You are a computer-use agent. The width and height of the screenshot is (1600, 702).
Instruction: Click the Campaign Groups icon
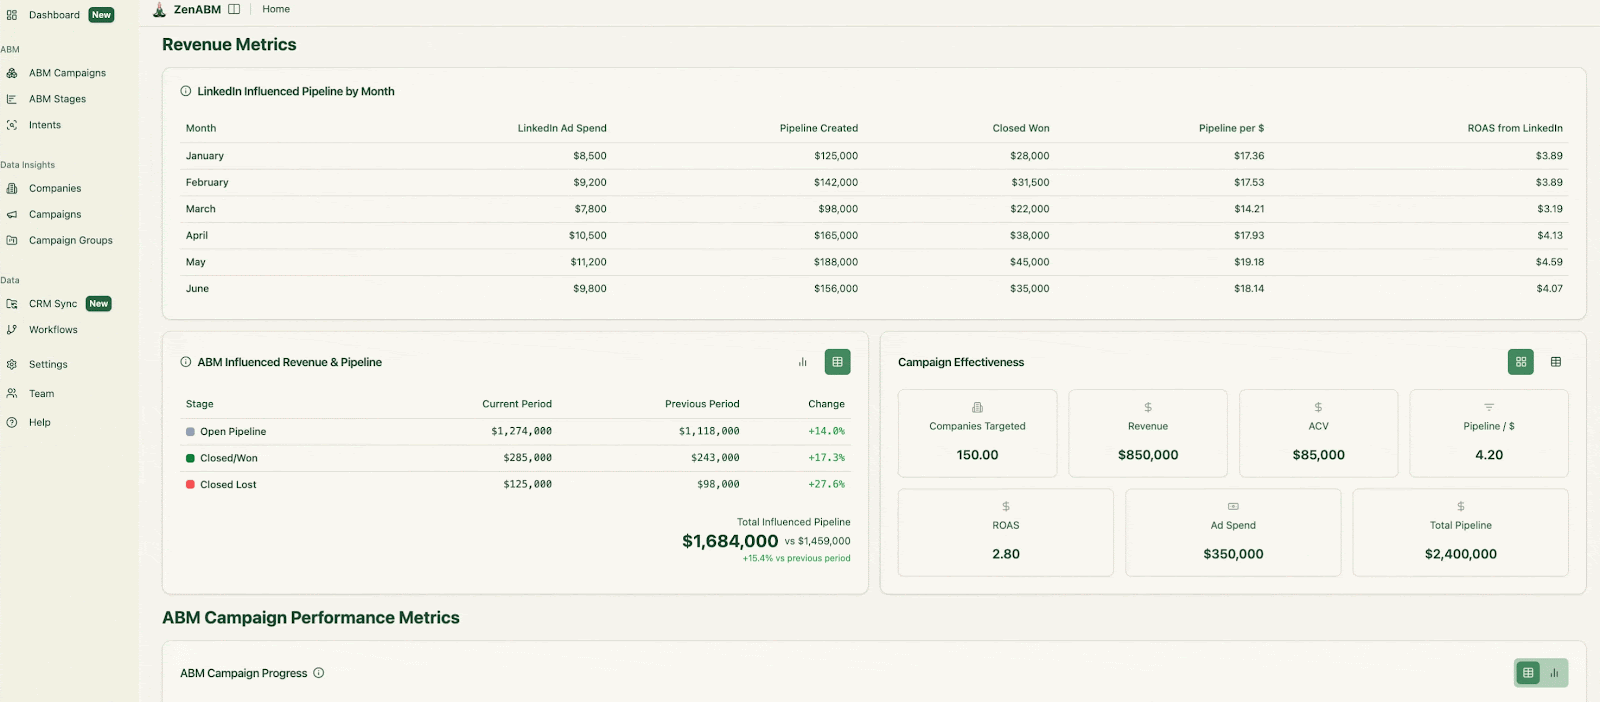coord(12,240)
